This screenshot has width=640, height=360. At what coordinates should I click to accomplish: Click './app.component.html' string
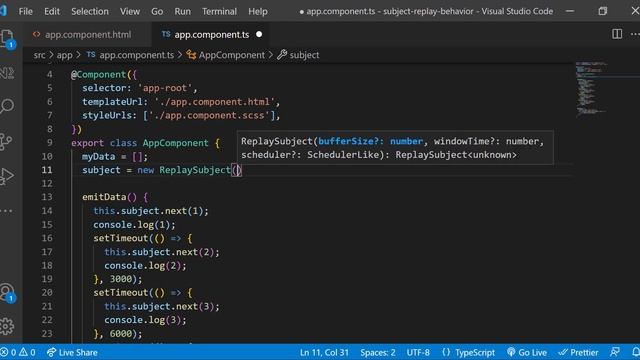(x=215, y=102)
